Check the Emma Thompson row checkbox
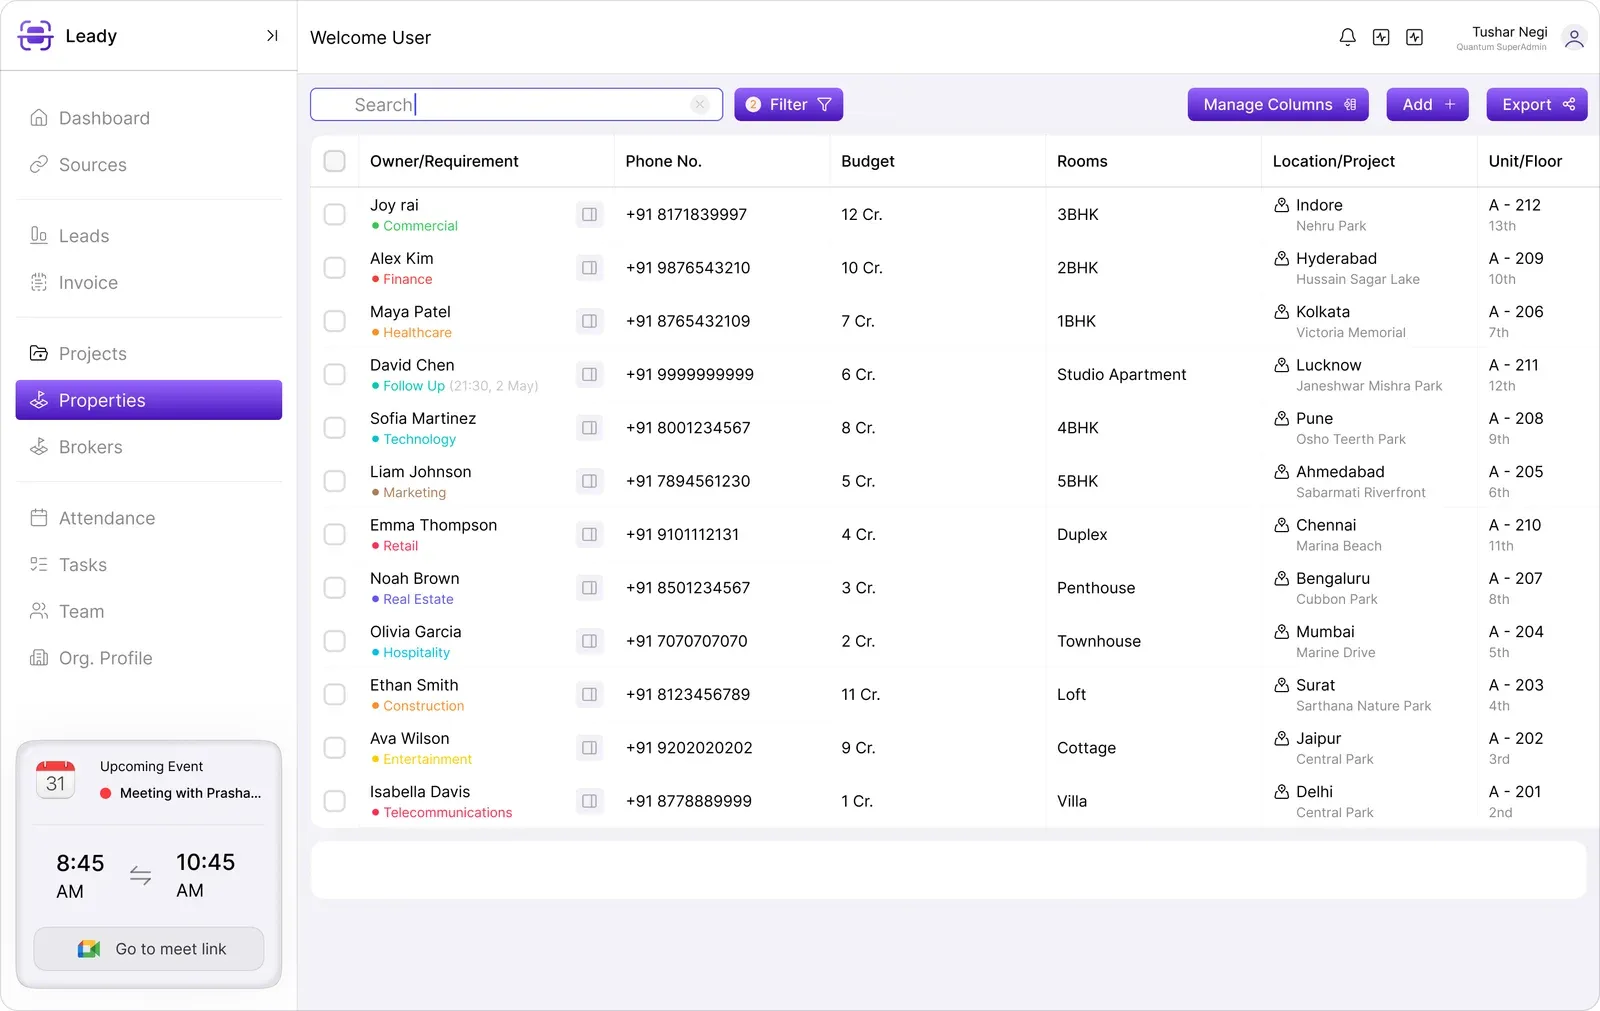Image resolution: width=1600 pixels, height=1011 pixels. [335, 534]
